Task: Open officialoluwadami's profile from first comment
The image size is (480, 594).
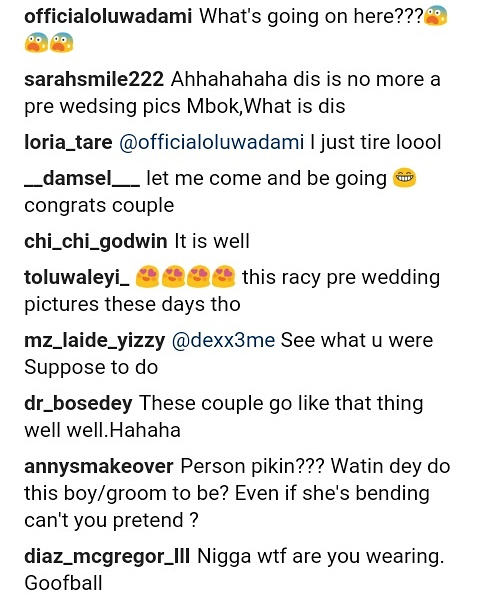Action: pyautogui.click(x=108, y=17)
